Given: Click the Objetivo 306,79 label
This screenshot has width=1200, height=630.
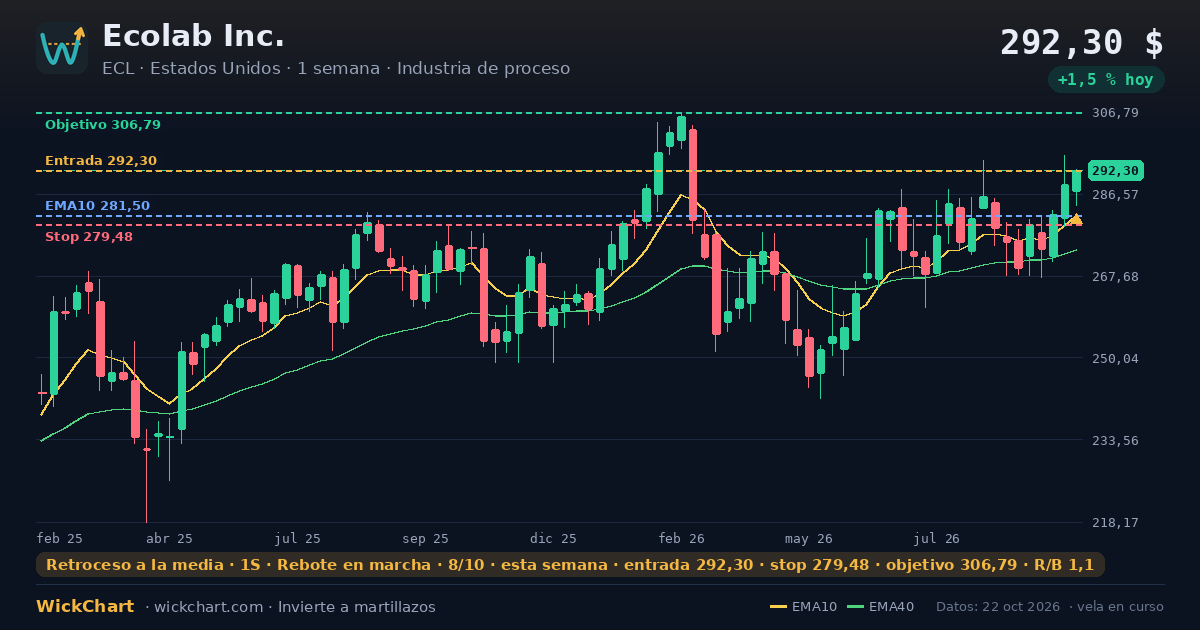Looking at the screenshot, I should click(103, 125).
